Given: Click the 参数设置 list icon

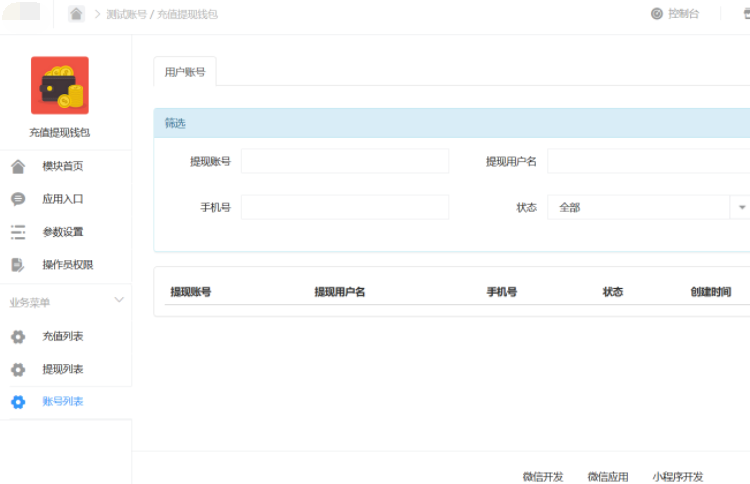Looking at the screenshot, I should point(18,232).
